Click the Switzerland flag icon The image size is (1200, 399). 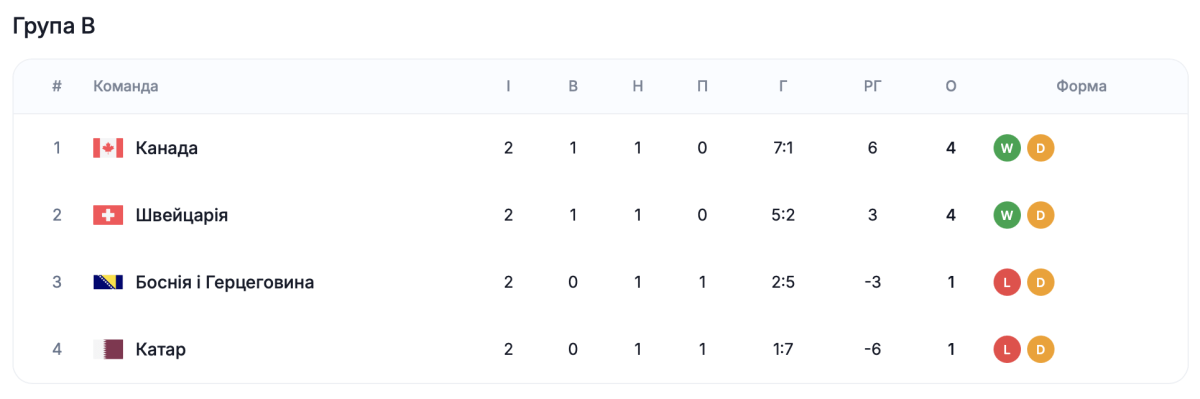pyautogui.click(x=108, y=215)
